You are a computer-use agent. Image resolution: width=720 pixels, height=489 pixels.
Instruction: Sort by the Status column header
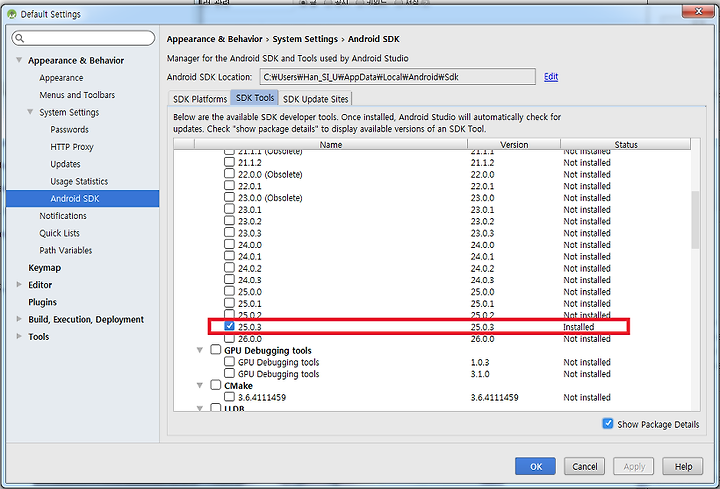pyautogui.click(x=625, y=144)
